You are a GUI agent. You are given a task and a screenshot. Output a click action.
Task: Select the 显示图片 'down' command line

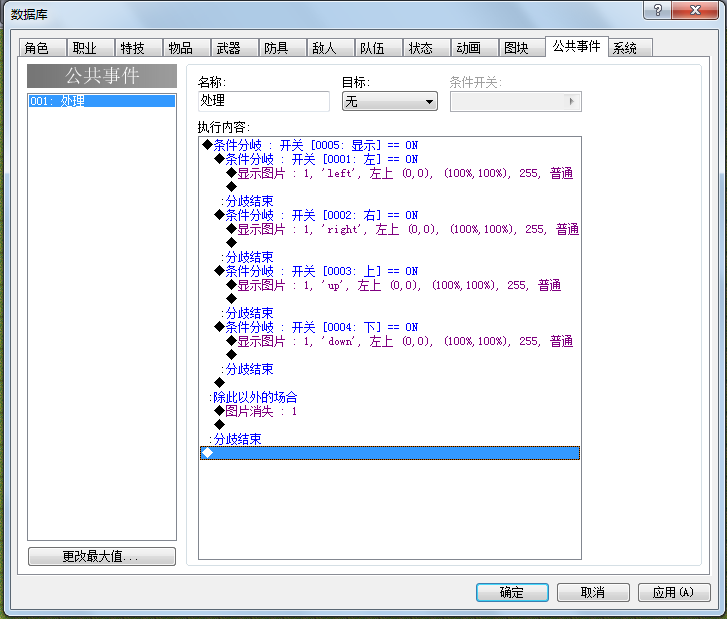pos(390,341)
